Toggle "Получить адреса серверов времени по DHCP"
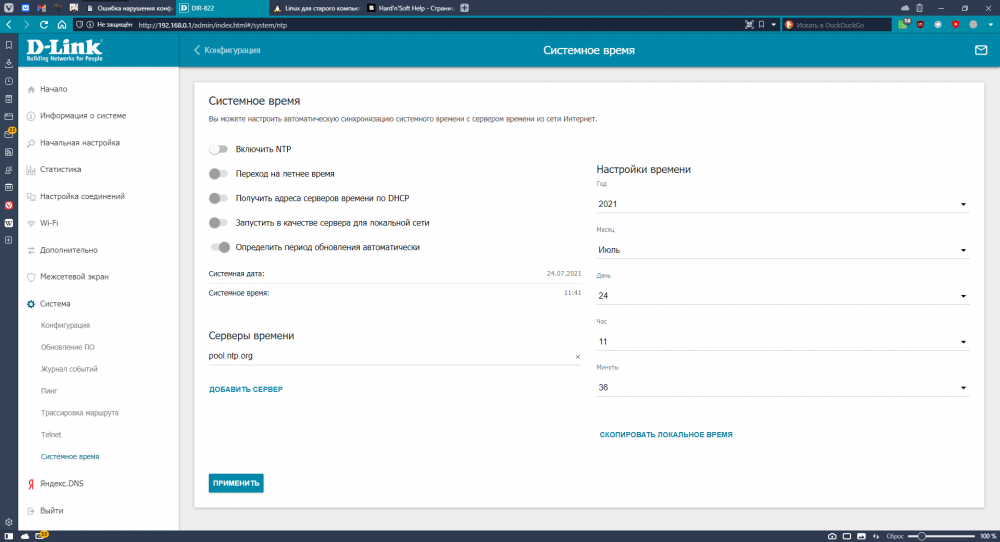 [218, 198]
